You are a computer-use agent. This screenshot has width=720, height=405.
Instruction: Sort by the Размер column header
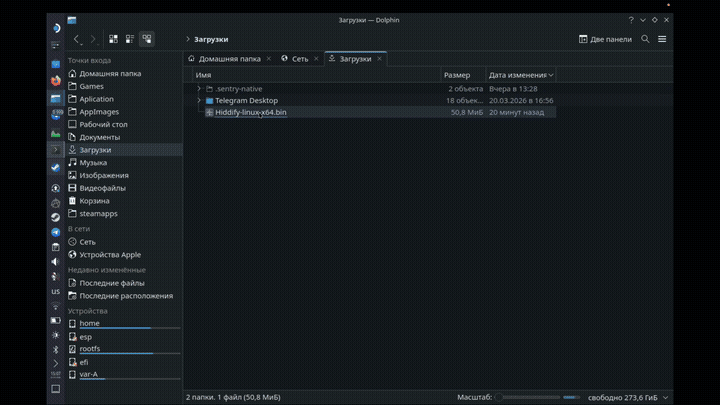tap(463, 75)
